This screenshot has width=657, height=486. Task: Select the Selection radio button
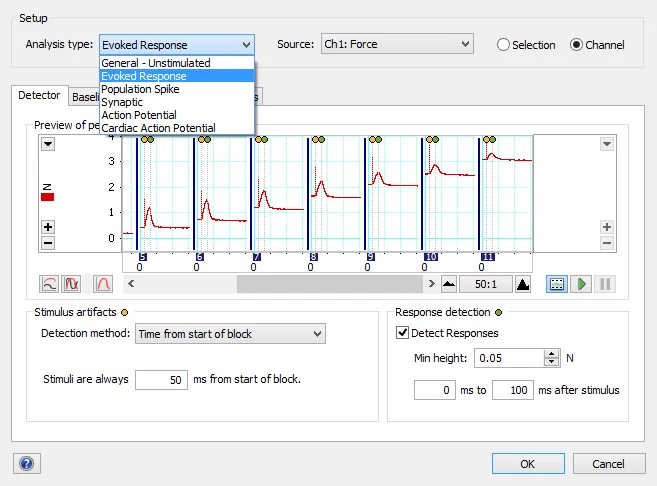pyautogui.click(x=503, y=45)
